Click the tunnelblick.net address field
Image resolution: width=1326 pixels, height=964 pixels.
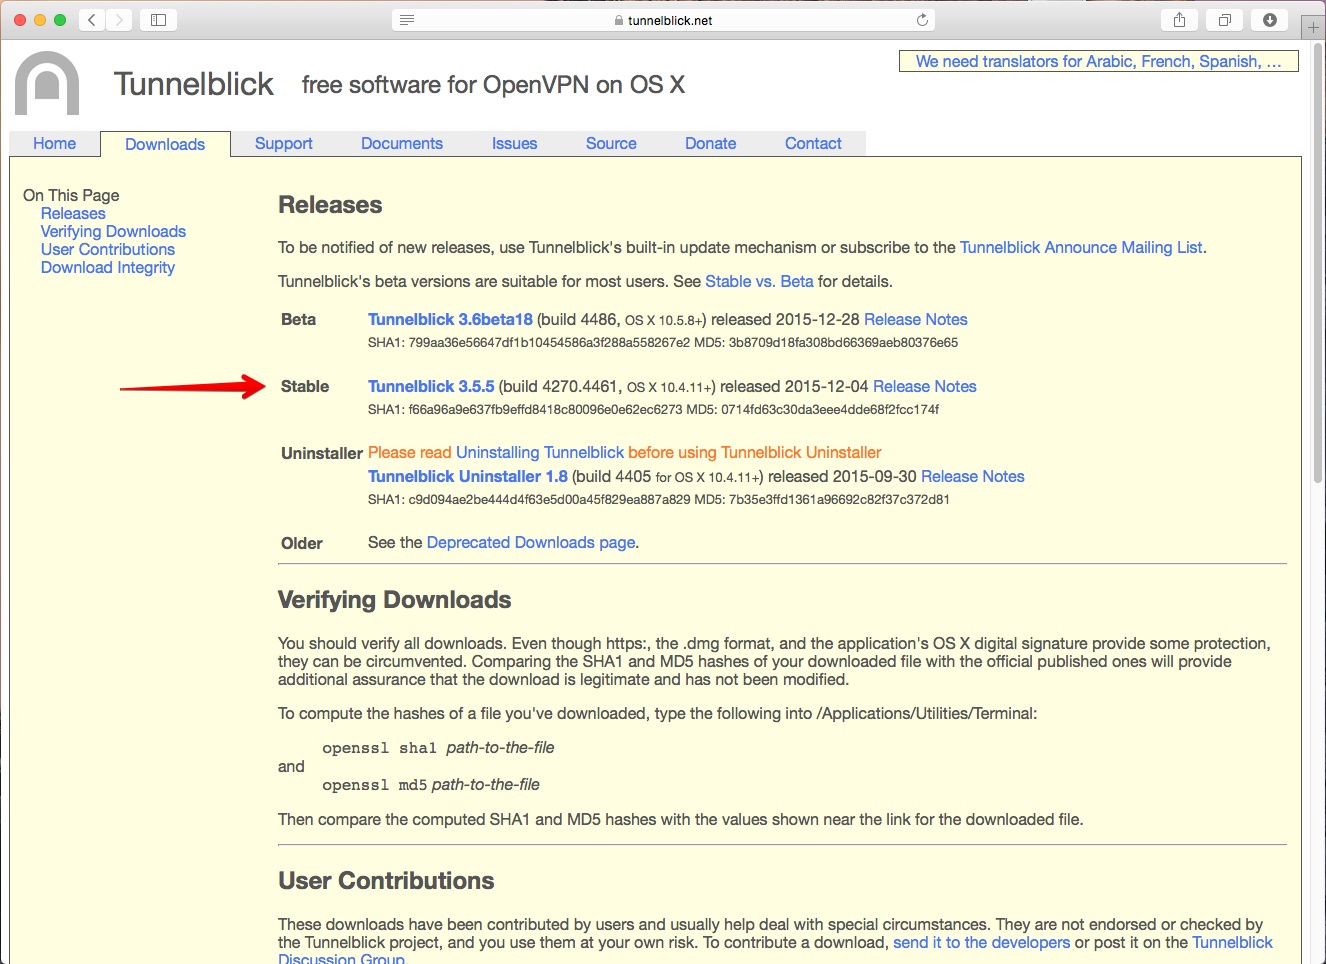tap(668, 20)
